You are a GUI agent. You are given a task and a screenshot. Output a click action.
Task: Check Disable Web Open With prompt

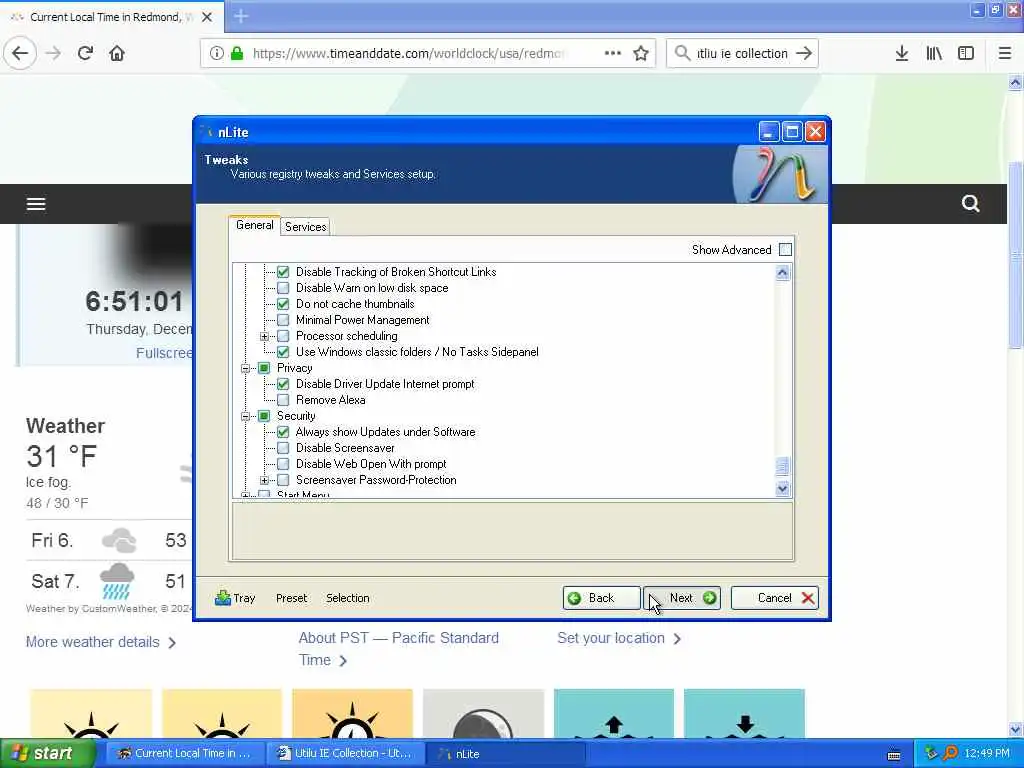(x=283, y=464)
